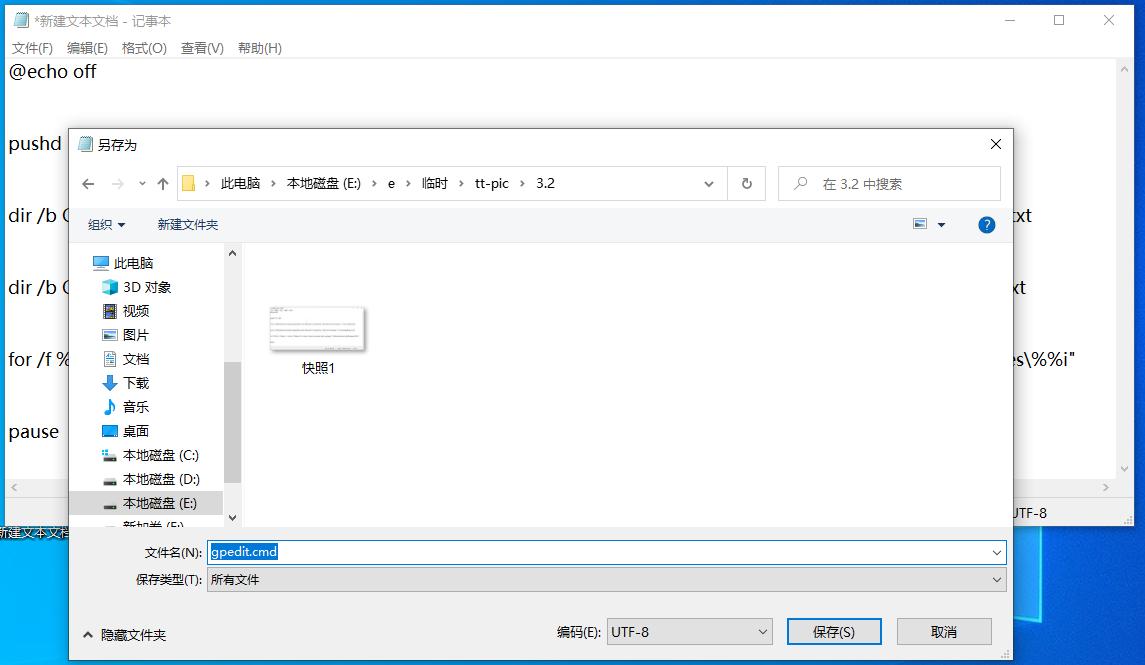Open the 保存类型 dropdown
1145x665 pixels.
click(x=996, y=579)
